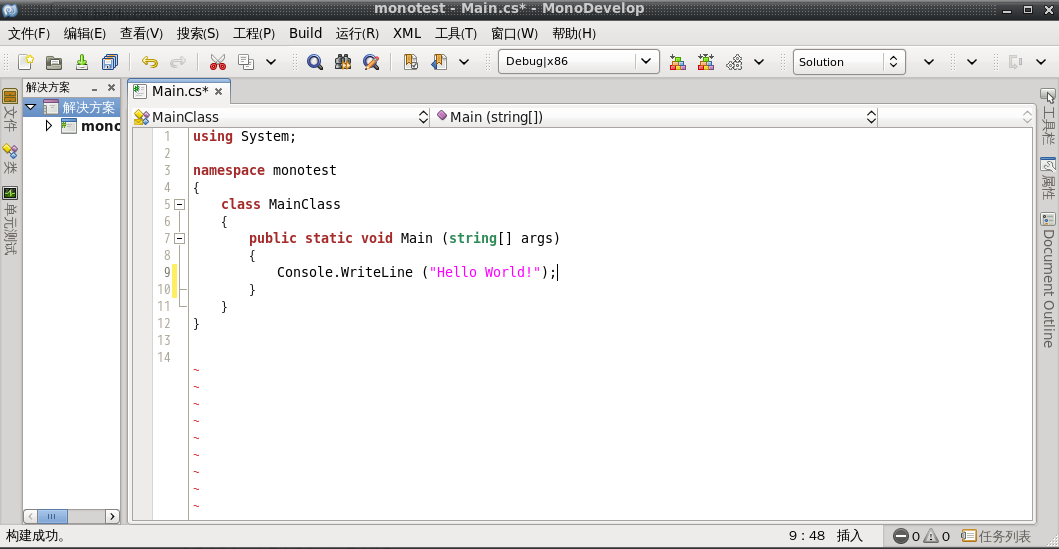Collapse the MainClass code fold marker

179,204
